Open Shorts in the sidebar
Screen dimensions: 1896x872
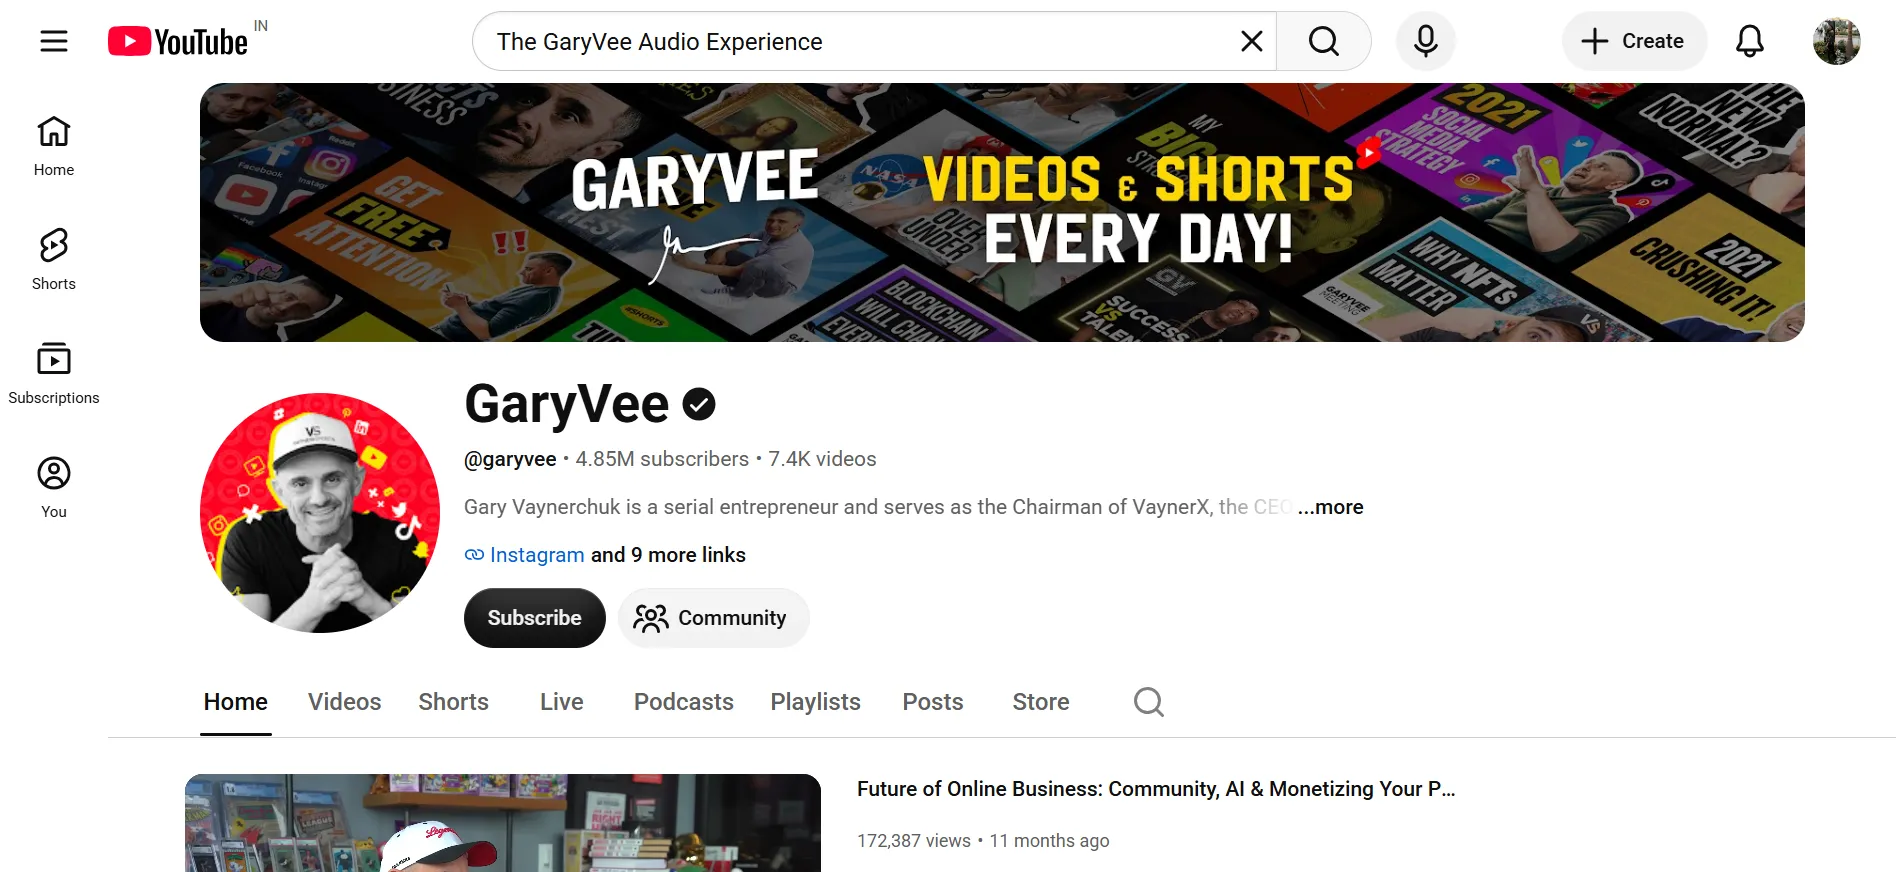point(54,260)
